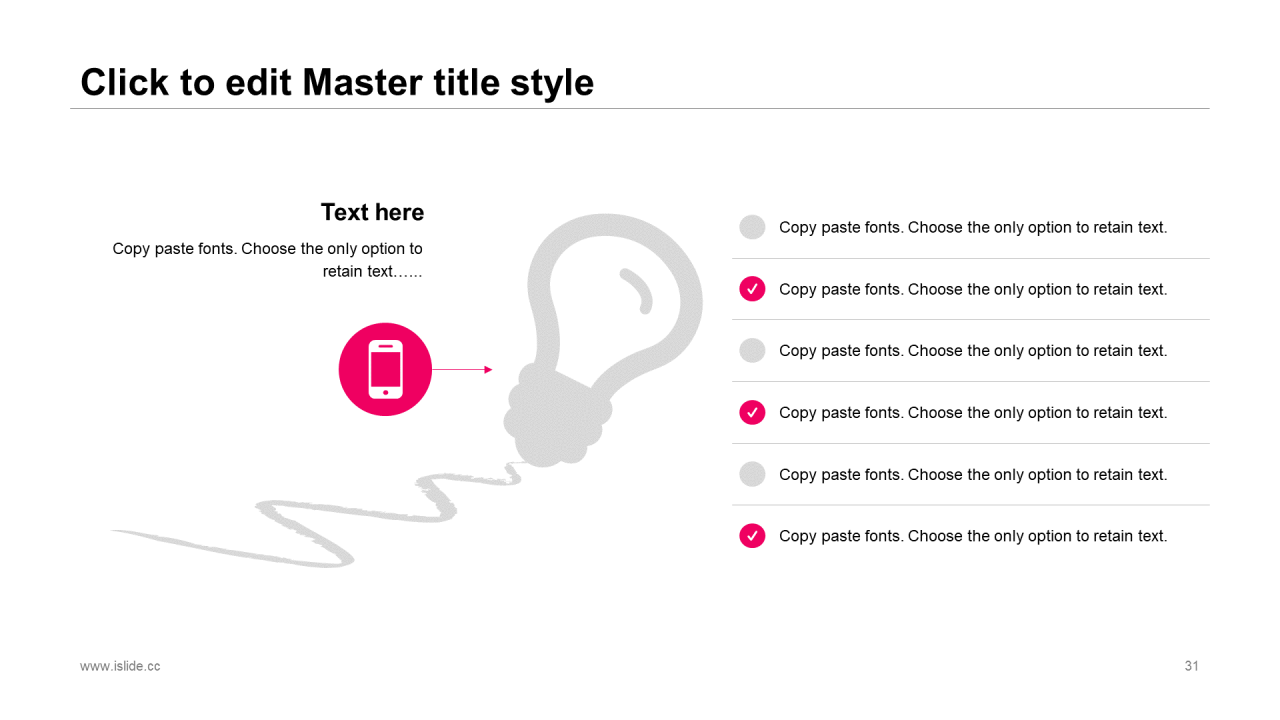1280x720 pixels.
Task: Click the first pink checkmark circle in the list
Action: 752,289
